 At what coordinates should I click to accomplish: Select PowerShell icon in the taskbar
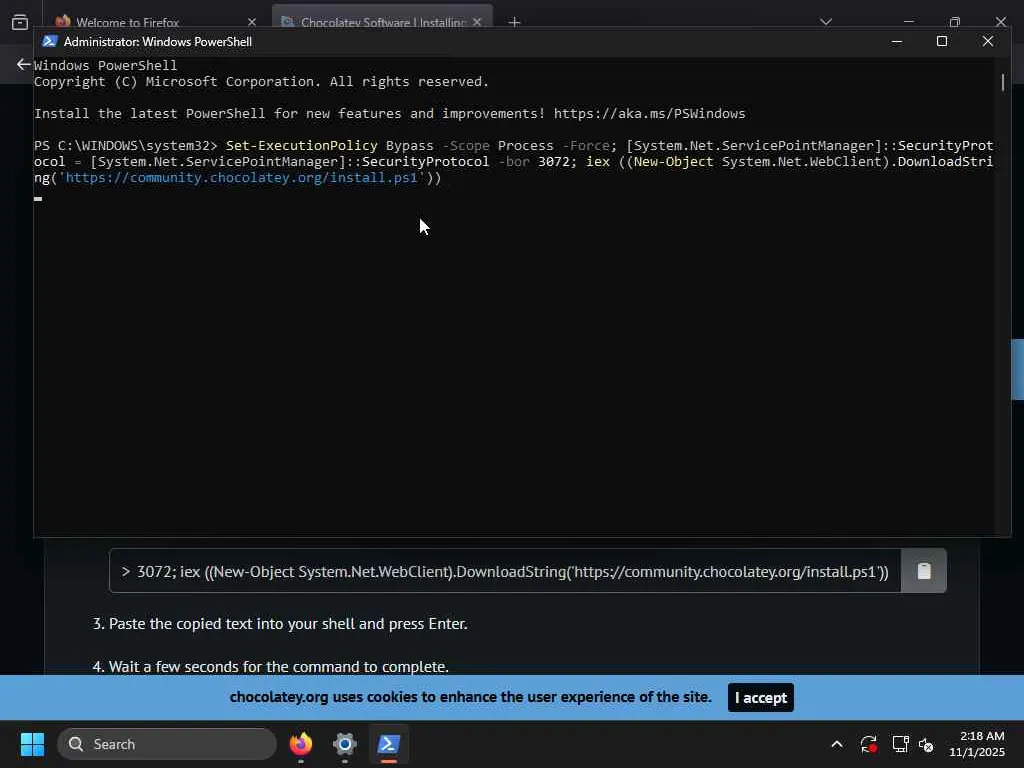pos(389,744)
